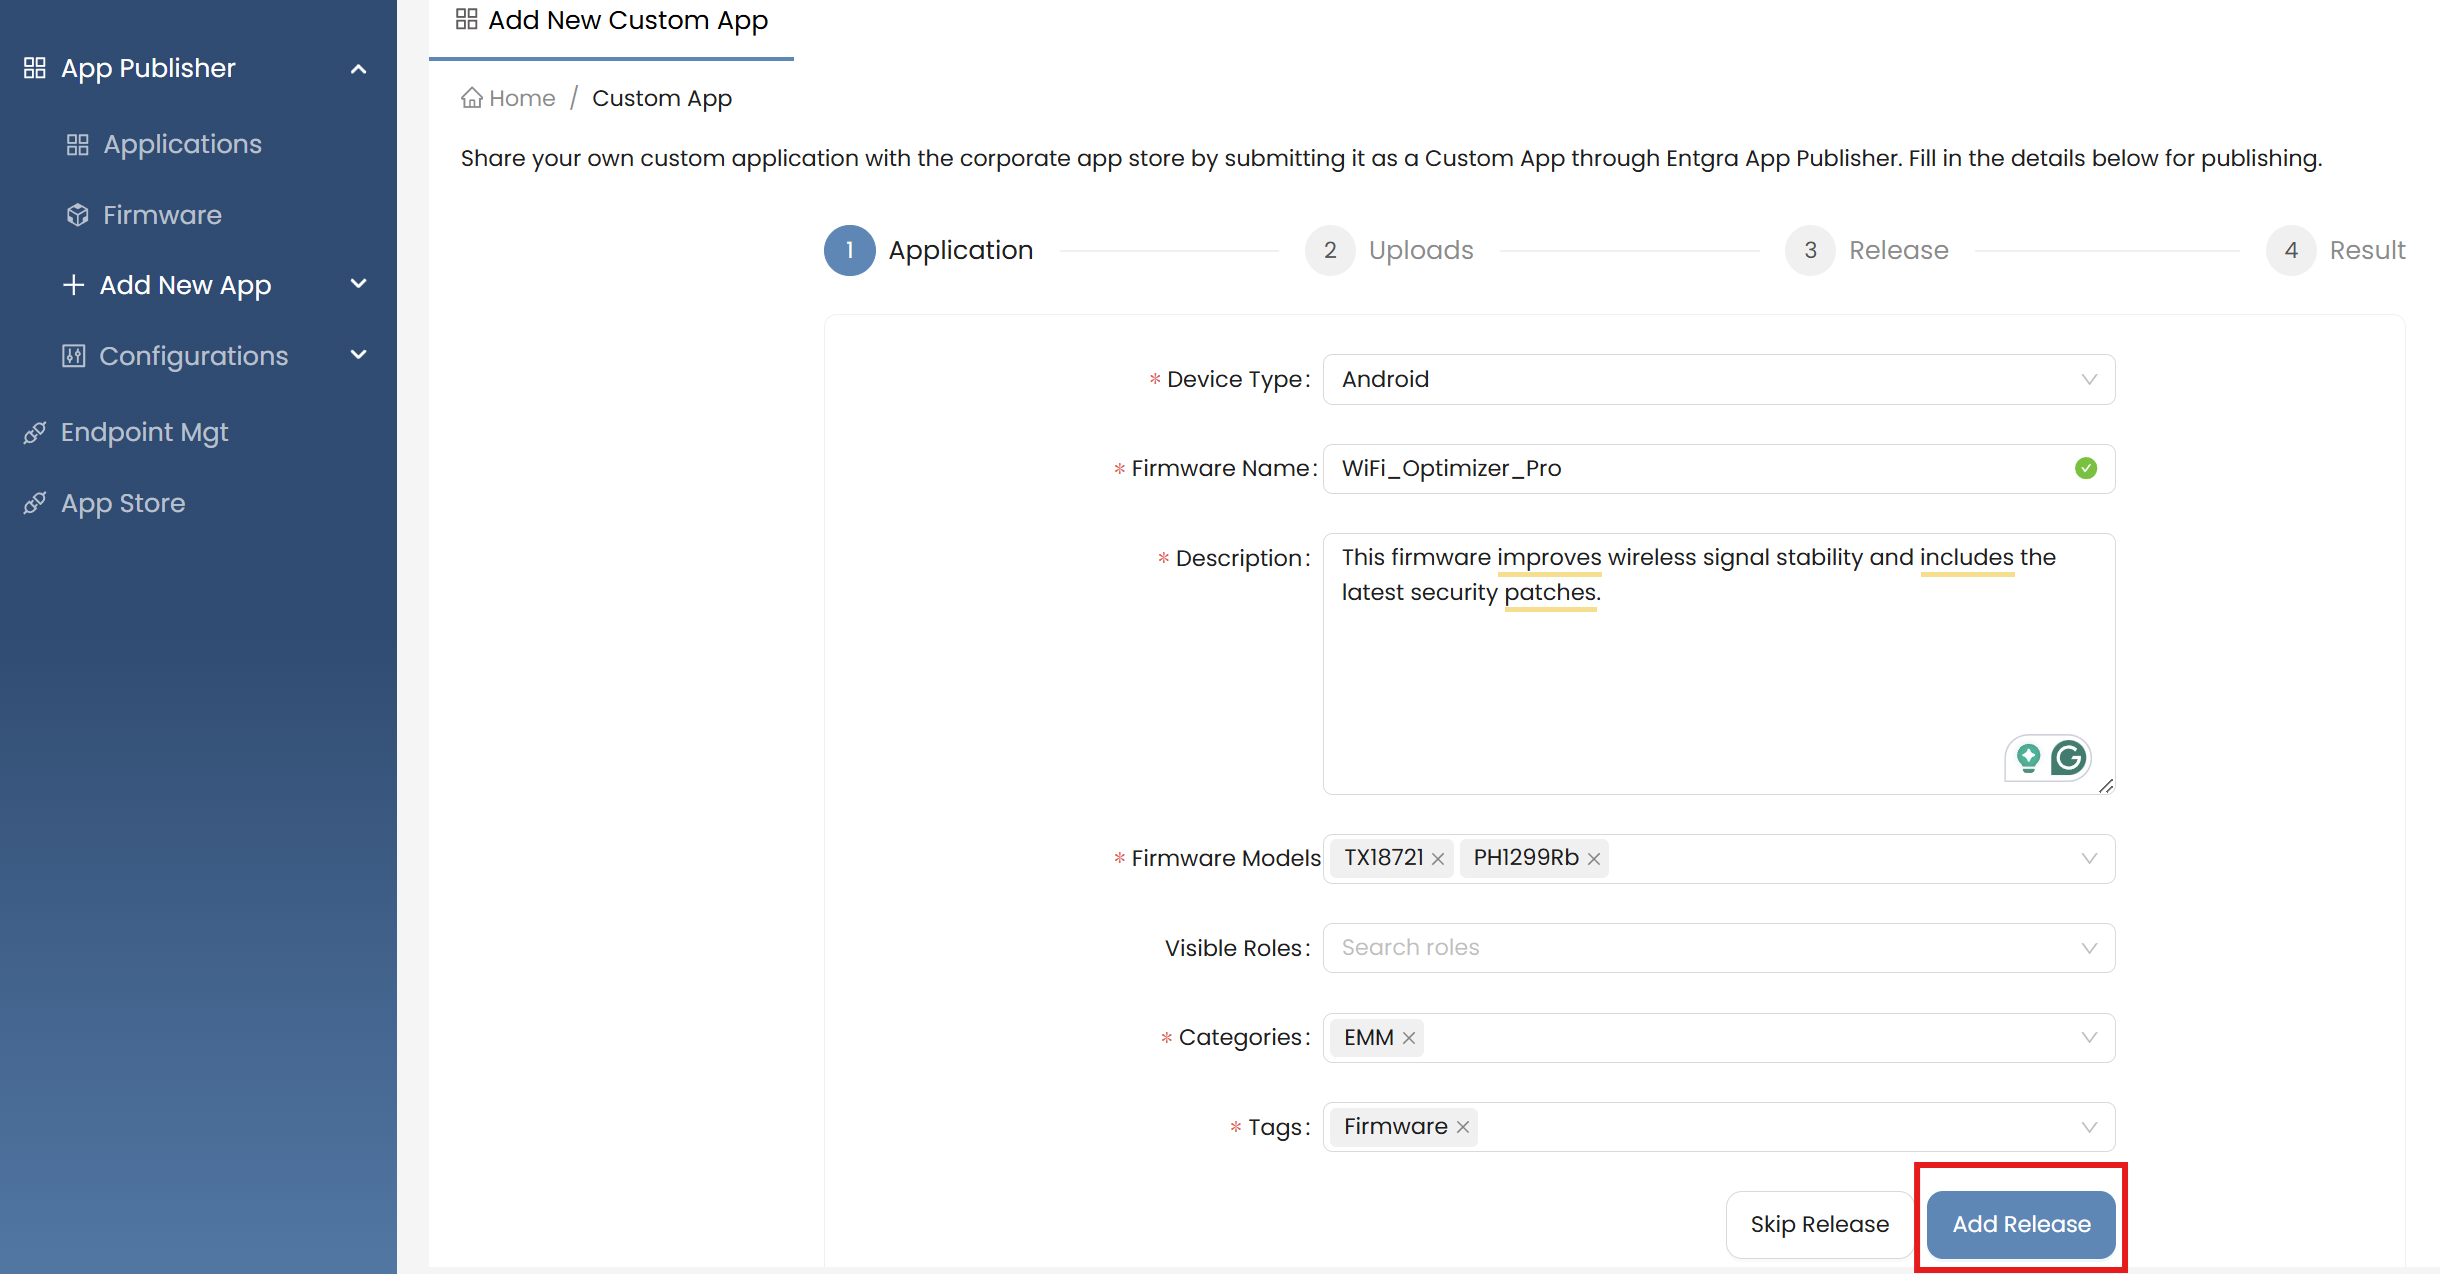
Task: Click the Skip Release button
Action: click(x=1820, y=1224)
